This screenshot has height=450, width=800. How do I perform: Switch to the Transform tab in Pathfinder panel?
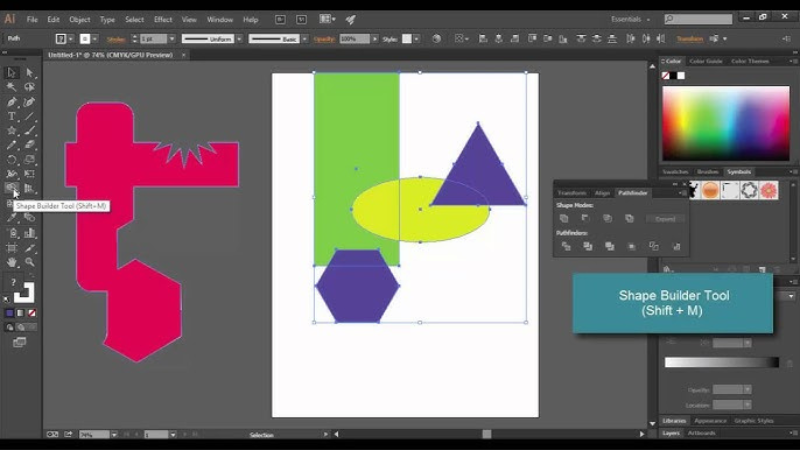tap(572, 193)
